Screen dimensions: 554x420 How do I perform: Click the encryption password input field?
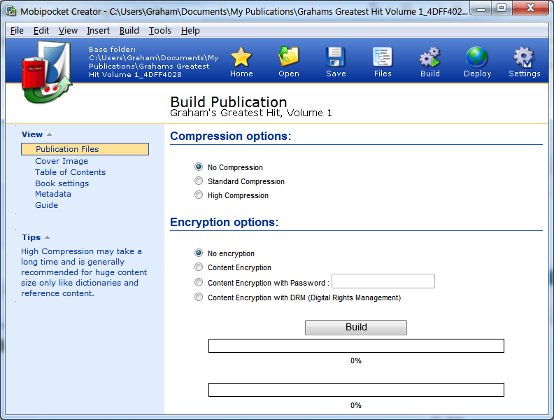point(383,281)
